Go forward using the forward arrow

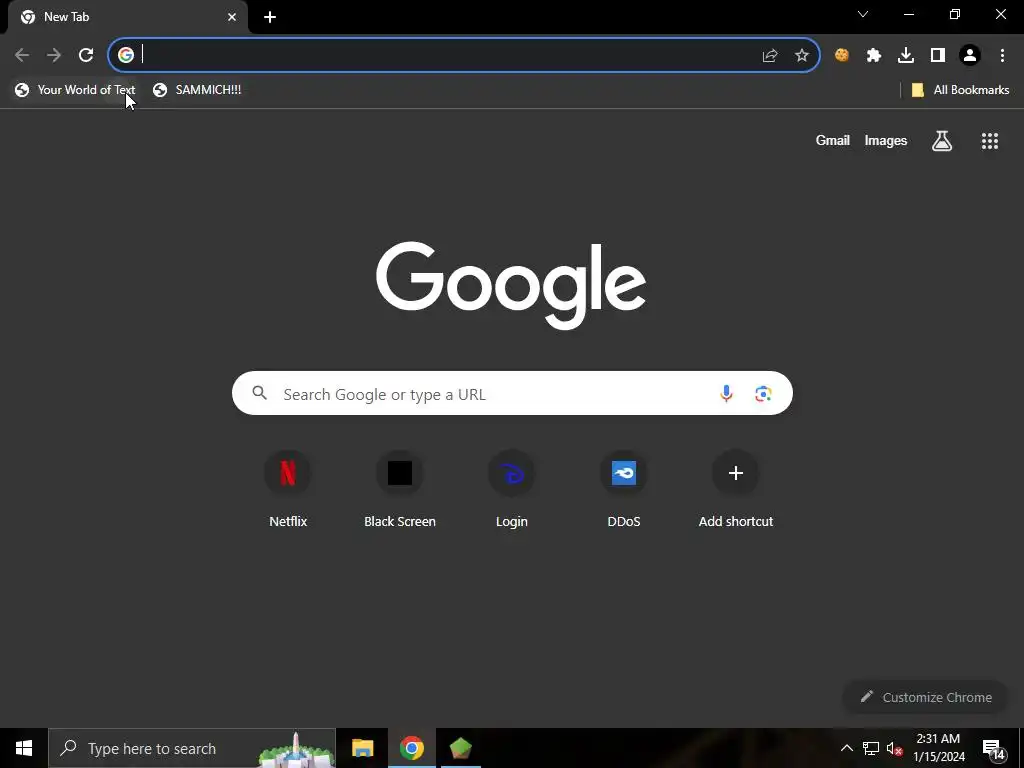[54, 55]
